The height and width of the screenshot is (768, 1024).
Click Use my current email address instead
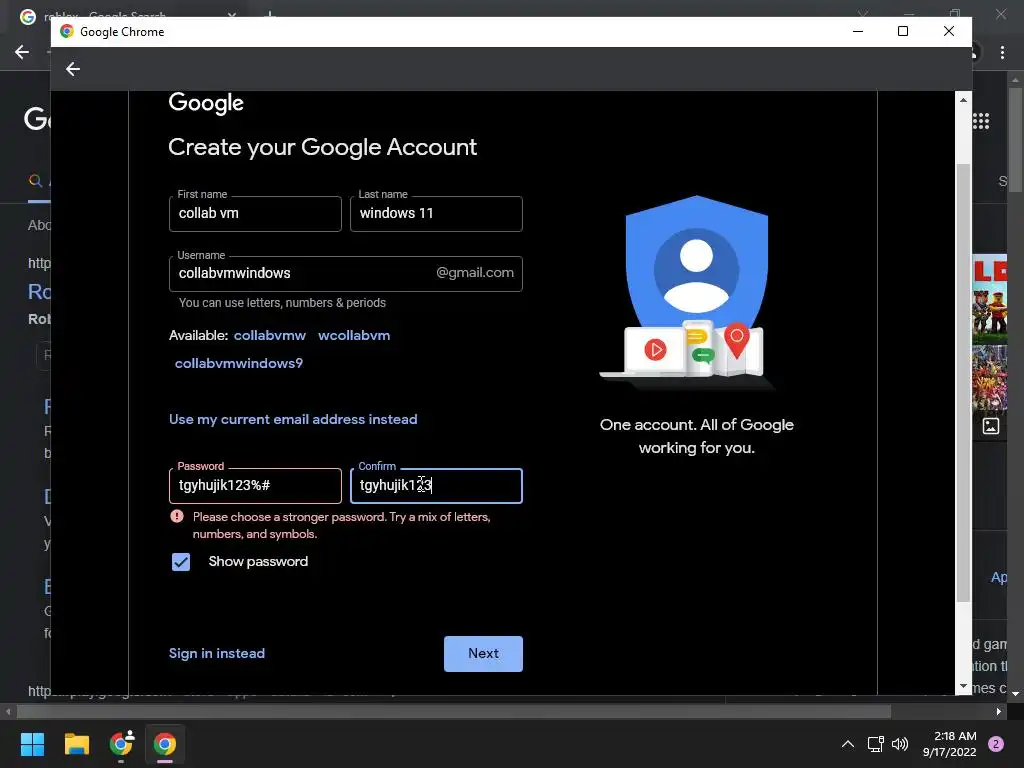pyautogui.click(x=293, y=419)
